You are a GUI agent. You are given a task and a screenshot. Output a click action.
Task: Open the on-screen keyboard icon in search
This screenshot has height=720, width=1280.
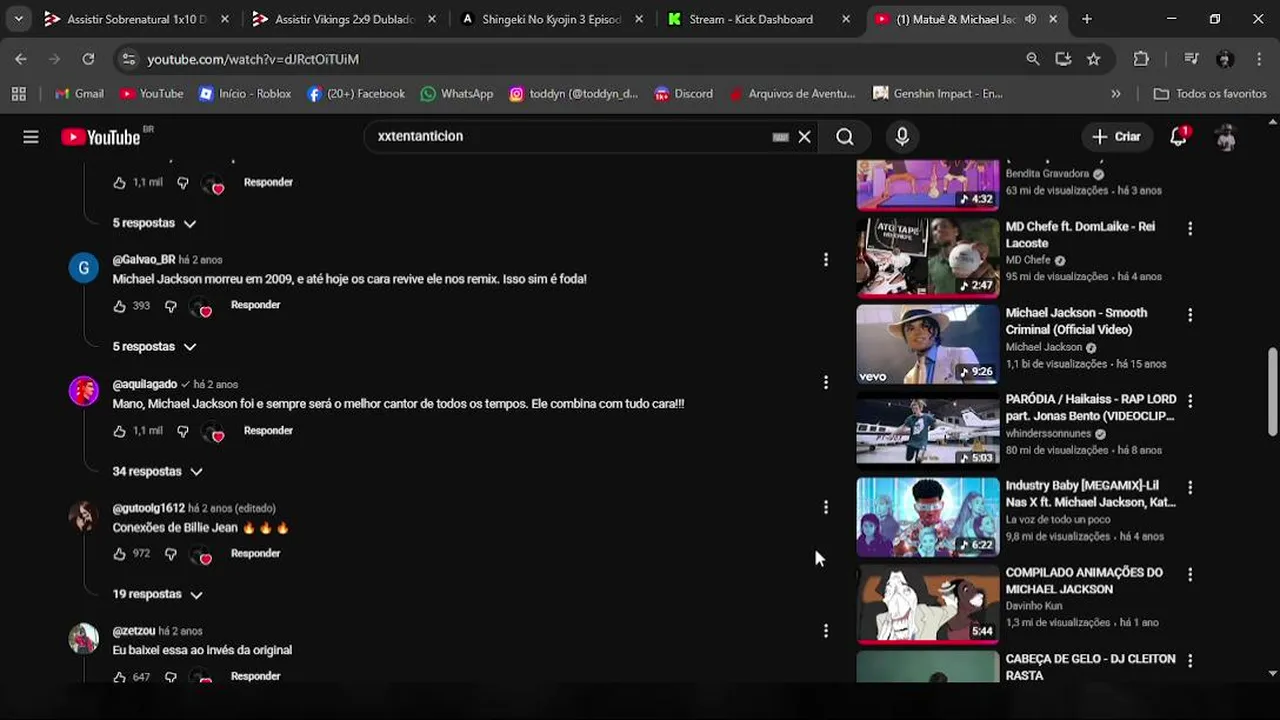point(781,137)
